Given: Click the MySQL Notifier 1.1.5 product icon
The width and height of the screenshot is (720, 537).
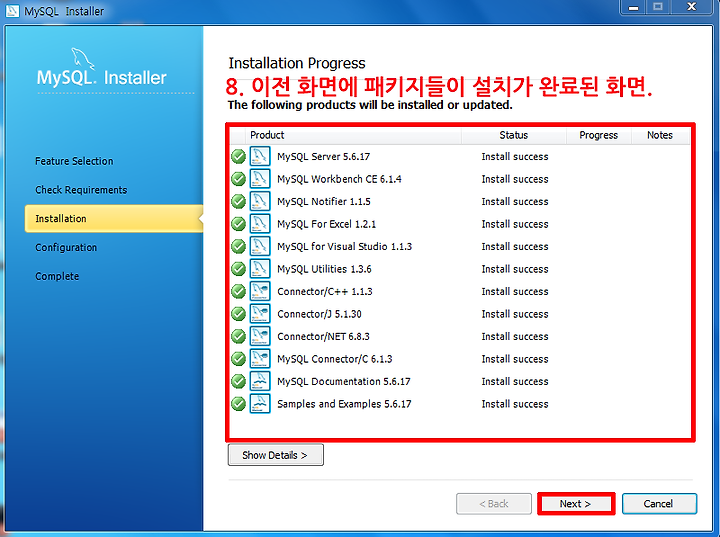Looking at the screenshot, I should [260, 201].
